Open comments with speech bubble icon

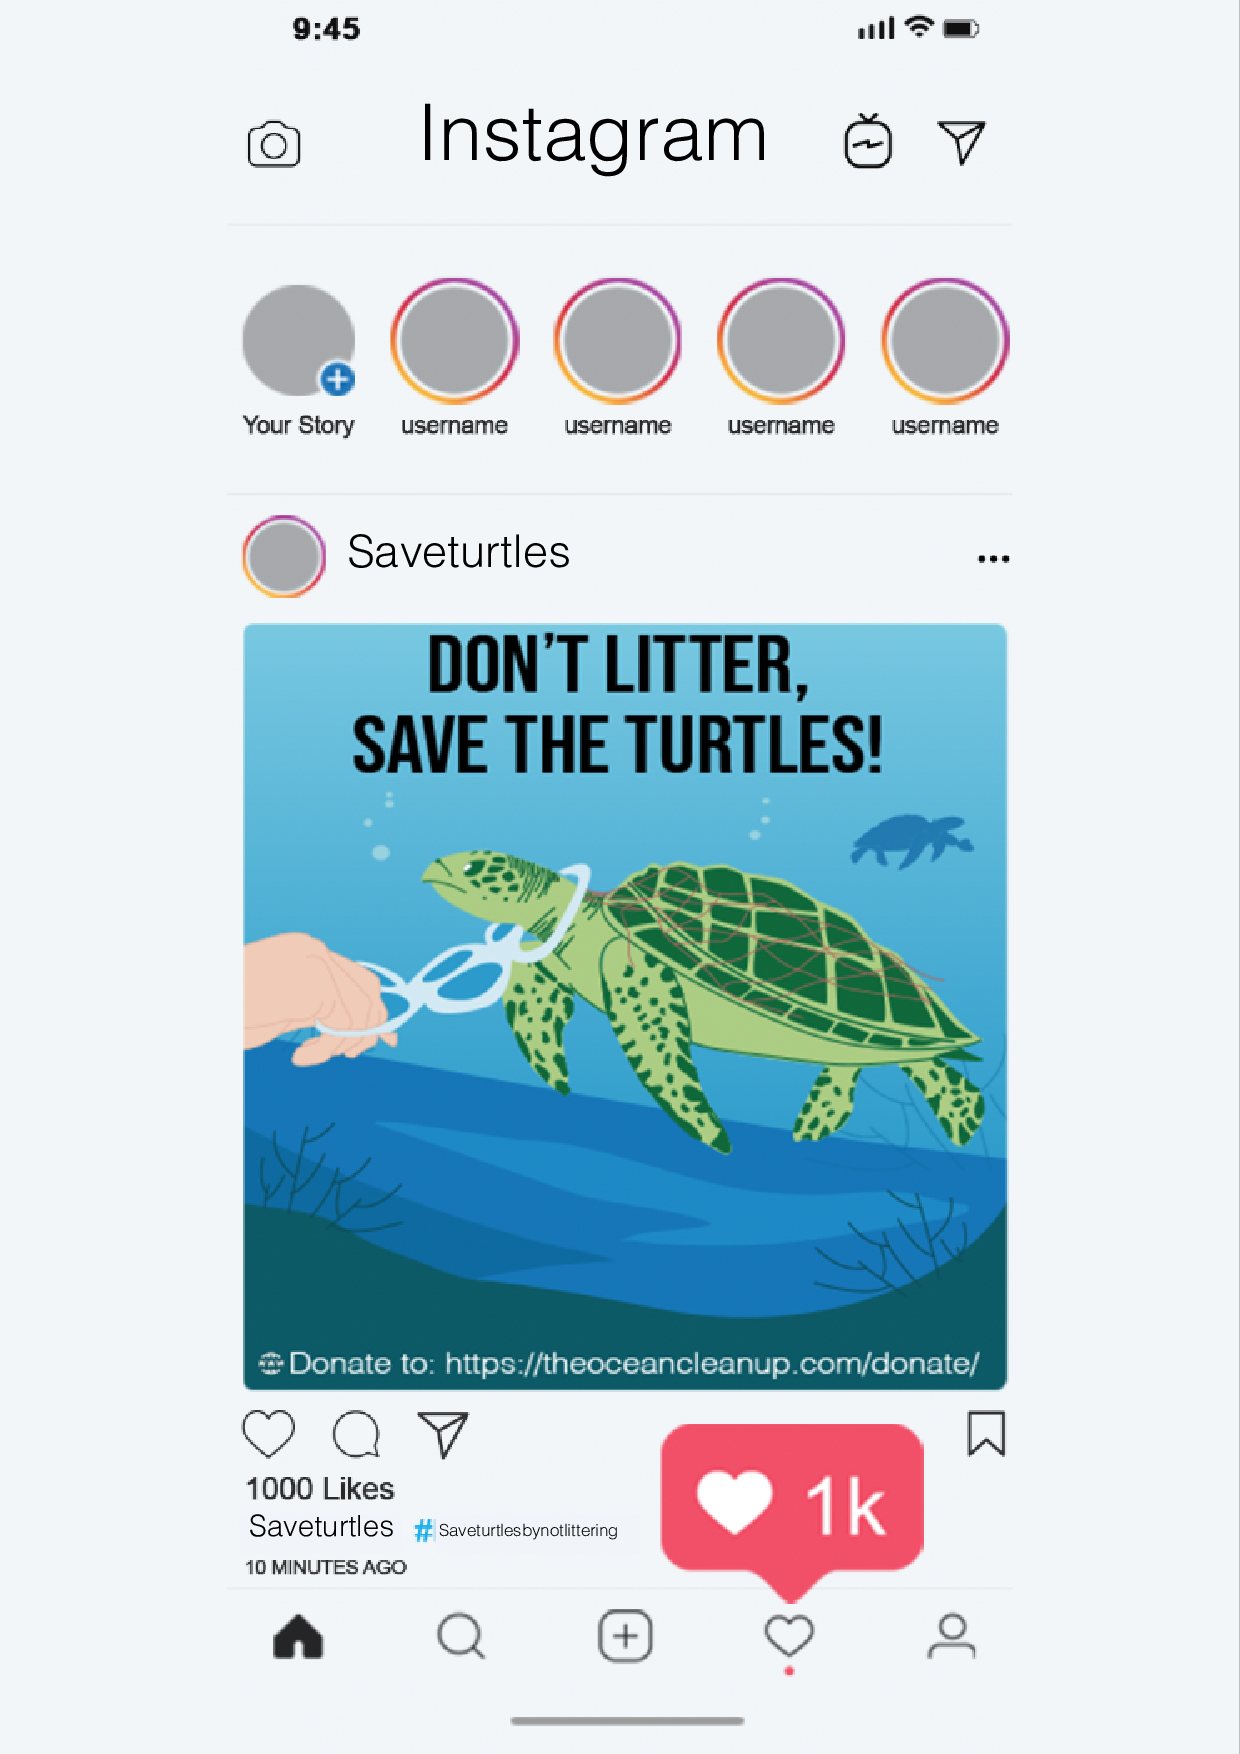point(356,1434)
